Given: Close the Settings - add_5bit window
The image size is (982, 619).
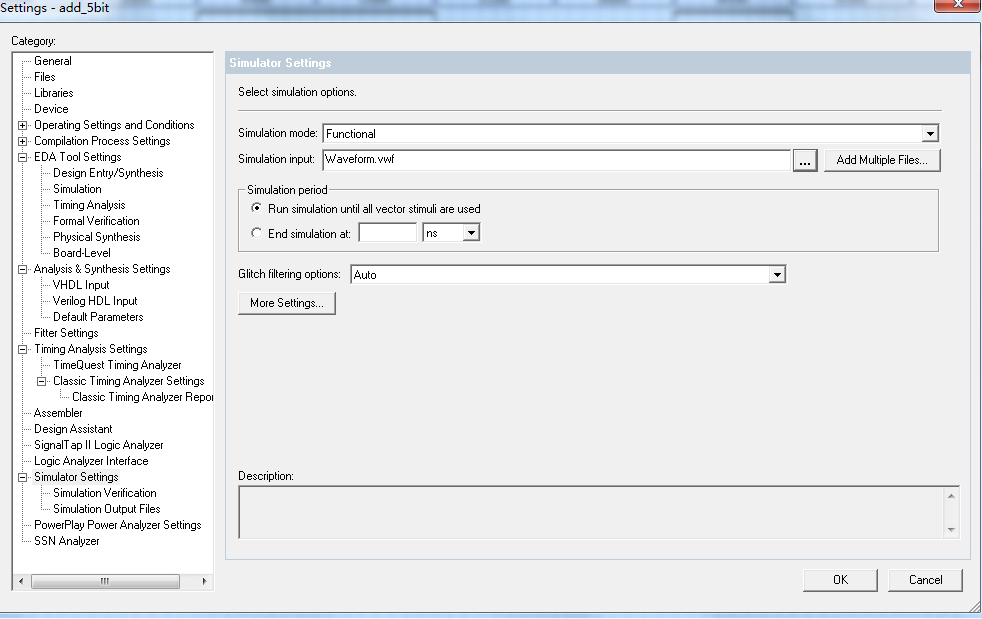Looking at the screenshot, I should point(958,5).
